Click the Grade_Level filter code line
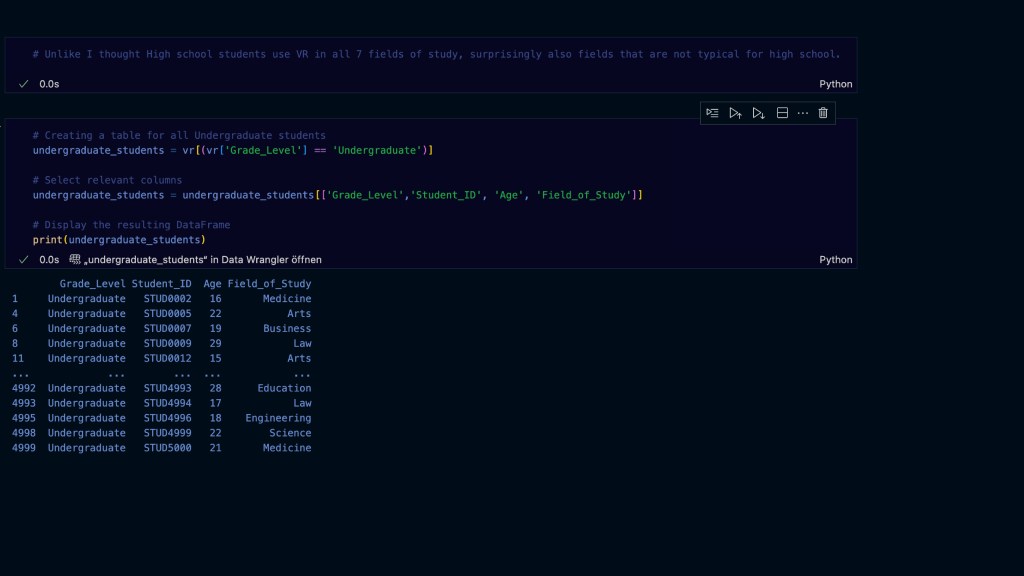Screen dimensions: 1024x576 pos(232,150)
